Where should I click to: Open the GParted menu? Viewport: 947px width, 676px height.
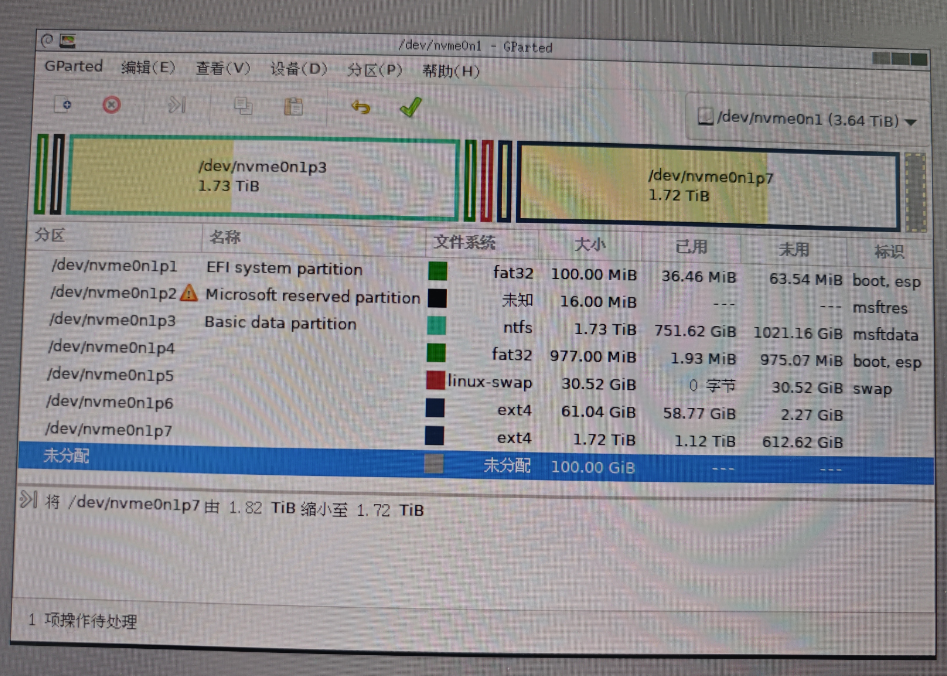tap(74, 66)
